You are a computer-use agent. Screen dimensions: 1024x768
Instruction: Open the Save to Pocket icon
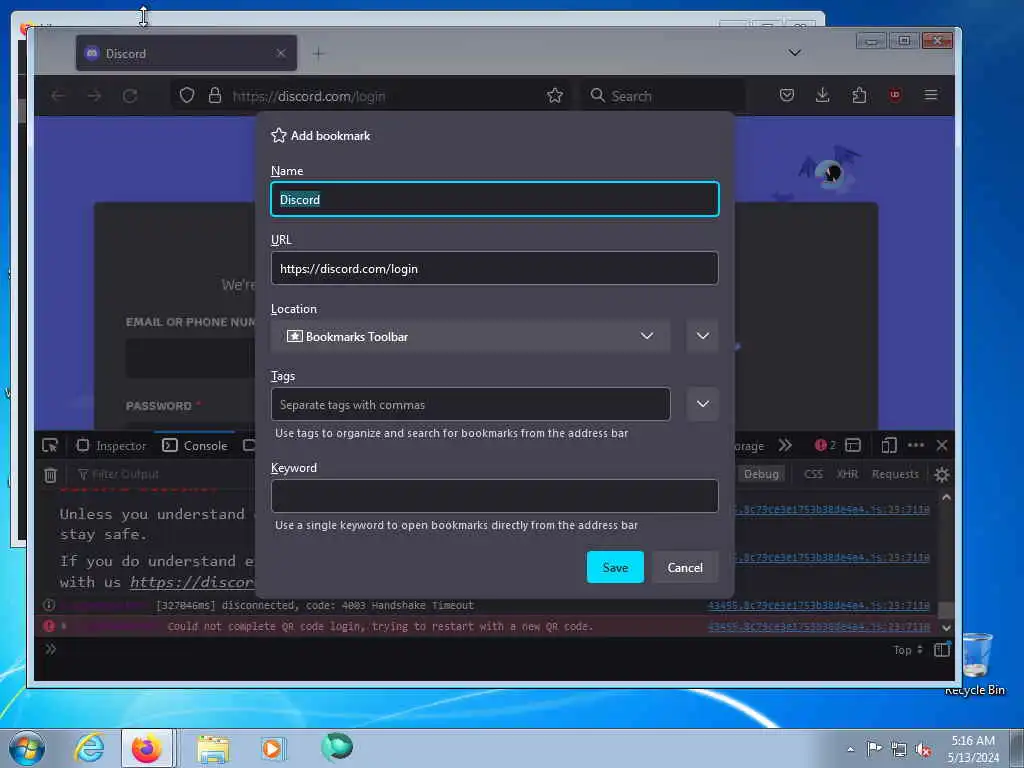(786, 95)
